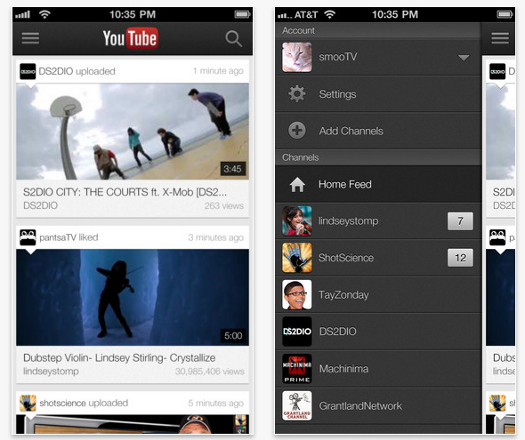This screenshot has width=525, height=440.
Task: Tap the 'Channels' section header
Action: (x=378, y=157)
